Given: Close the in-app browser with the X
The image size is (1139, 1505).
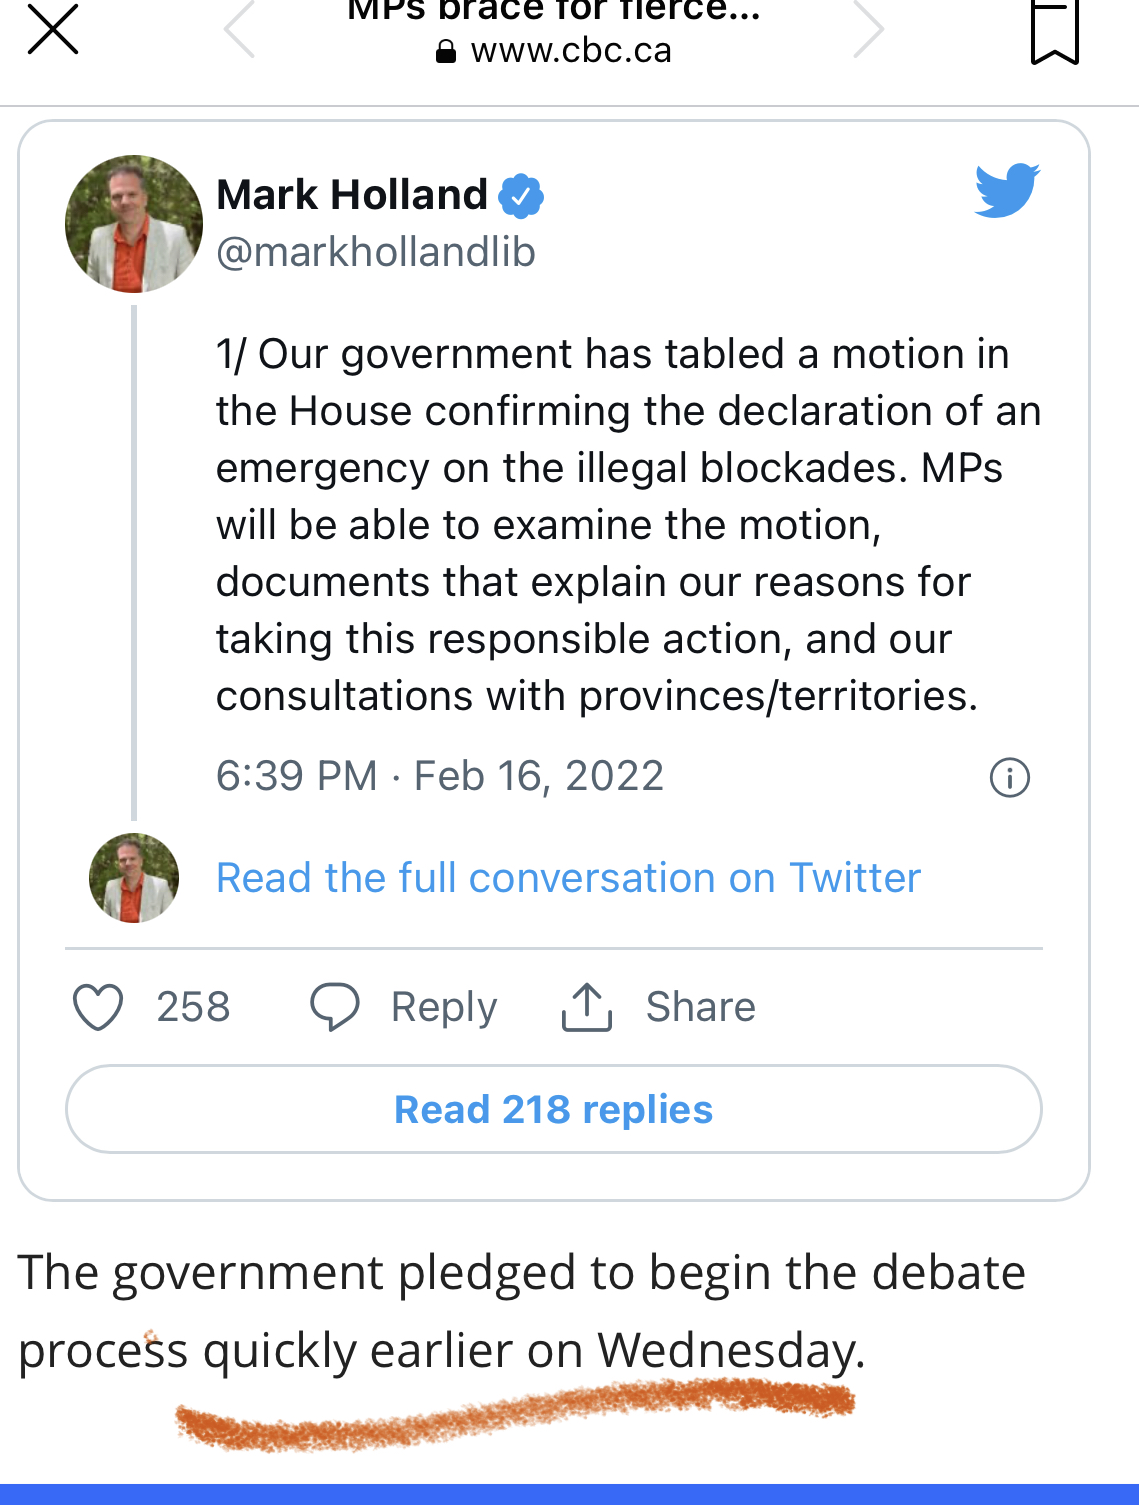Looking at the screenshot, I should [x=52, y=28].
